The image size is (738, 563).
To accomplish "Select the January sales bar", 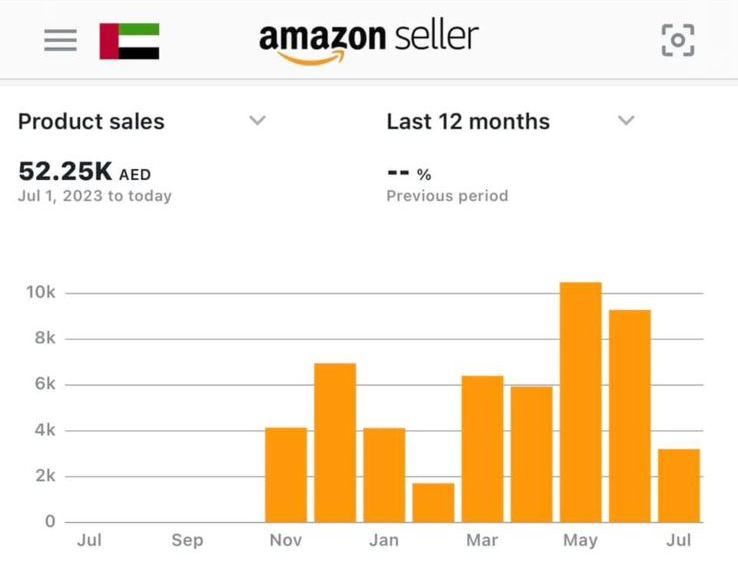I will (x=385, y=475).
